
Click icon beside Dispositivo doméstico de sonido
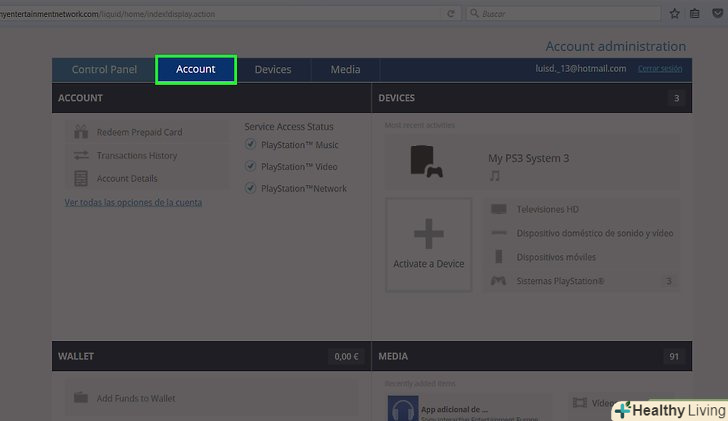pyautogui.click(x=499, y=233)
